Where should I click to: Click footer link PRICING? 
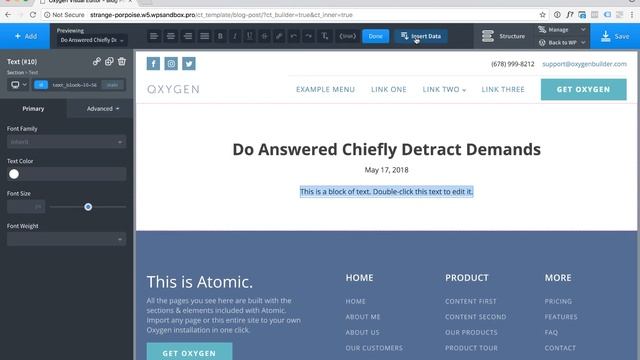(558, 301)
